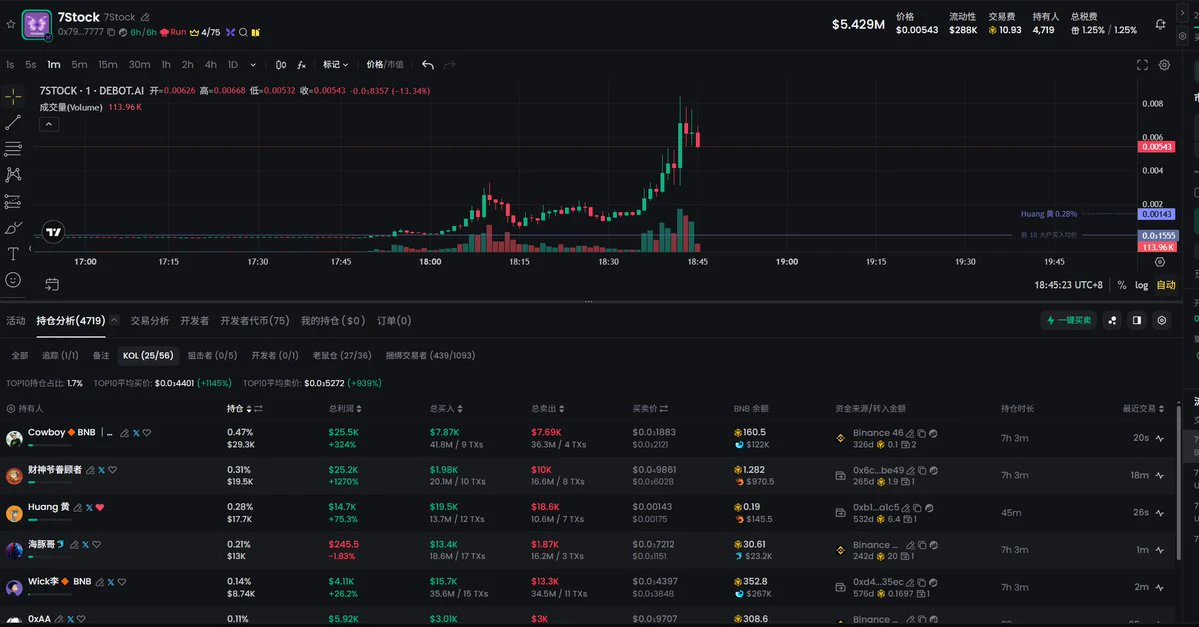Toggle percent scale on price axis
The height and width of the screenshot is (627, 1199).
(1122, 285)
